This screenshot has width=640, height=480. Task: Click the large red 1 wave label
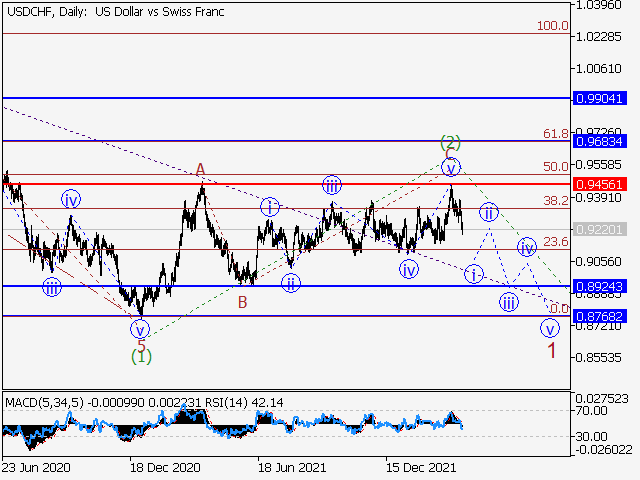pos(551,350)
